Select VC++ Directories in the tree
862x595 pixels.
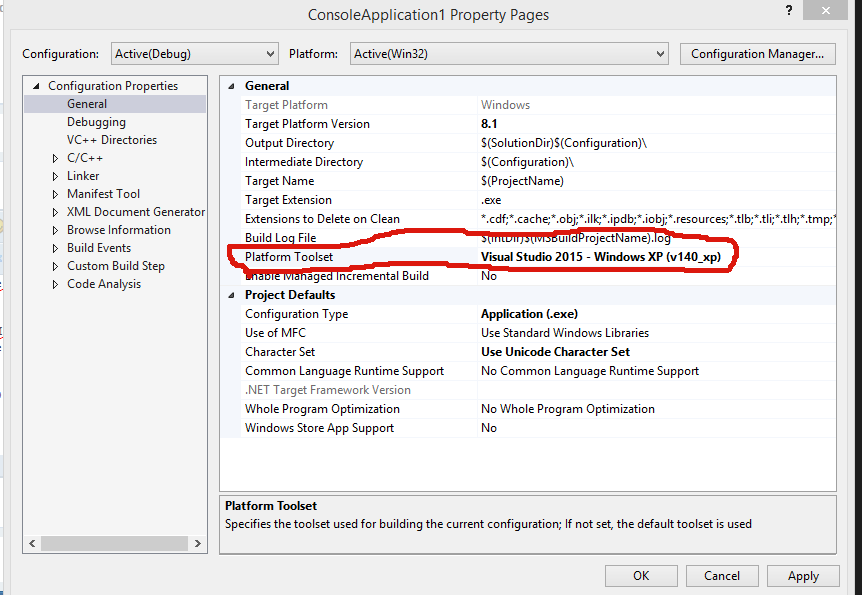pos(111,140)
